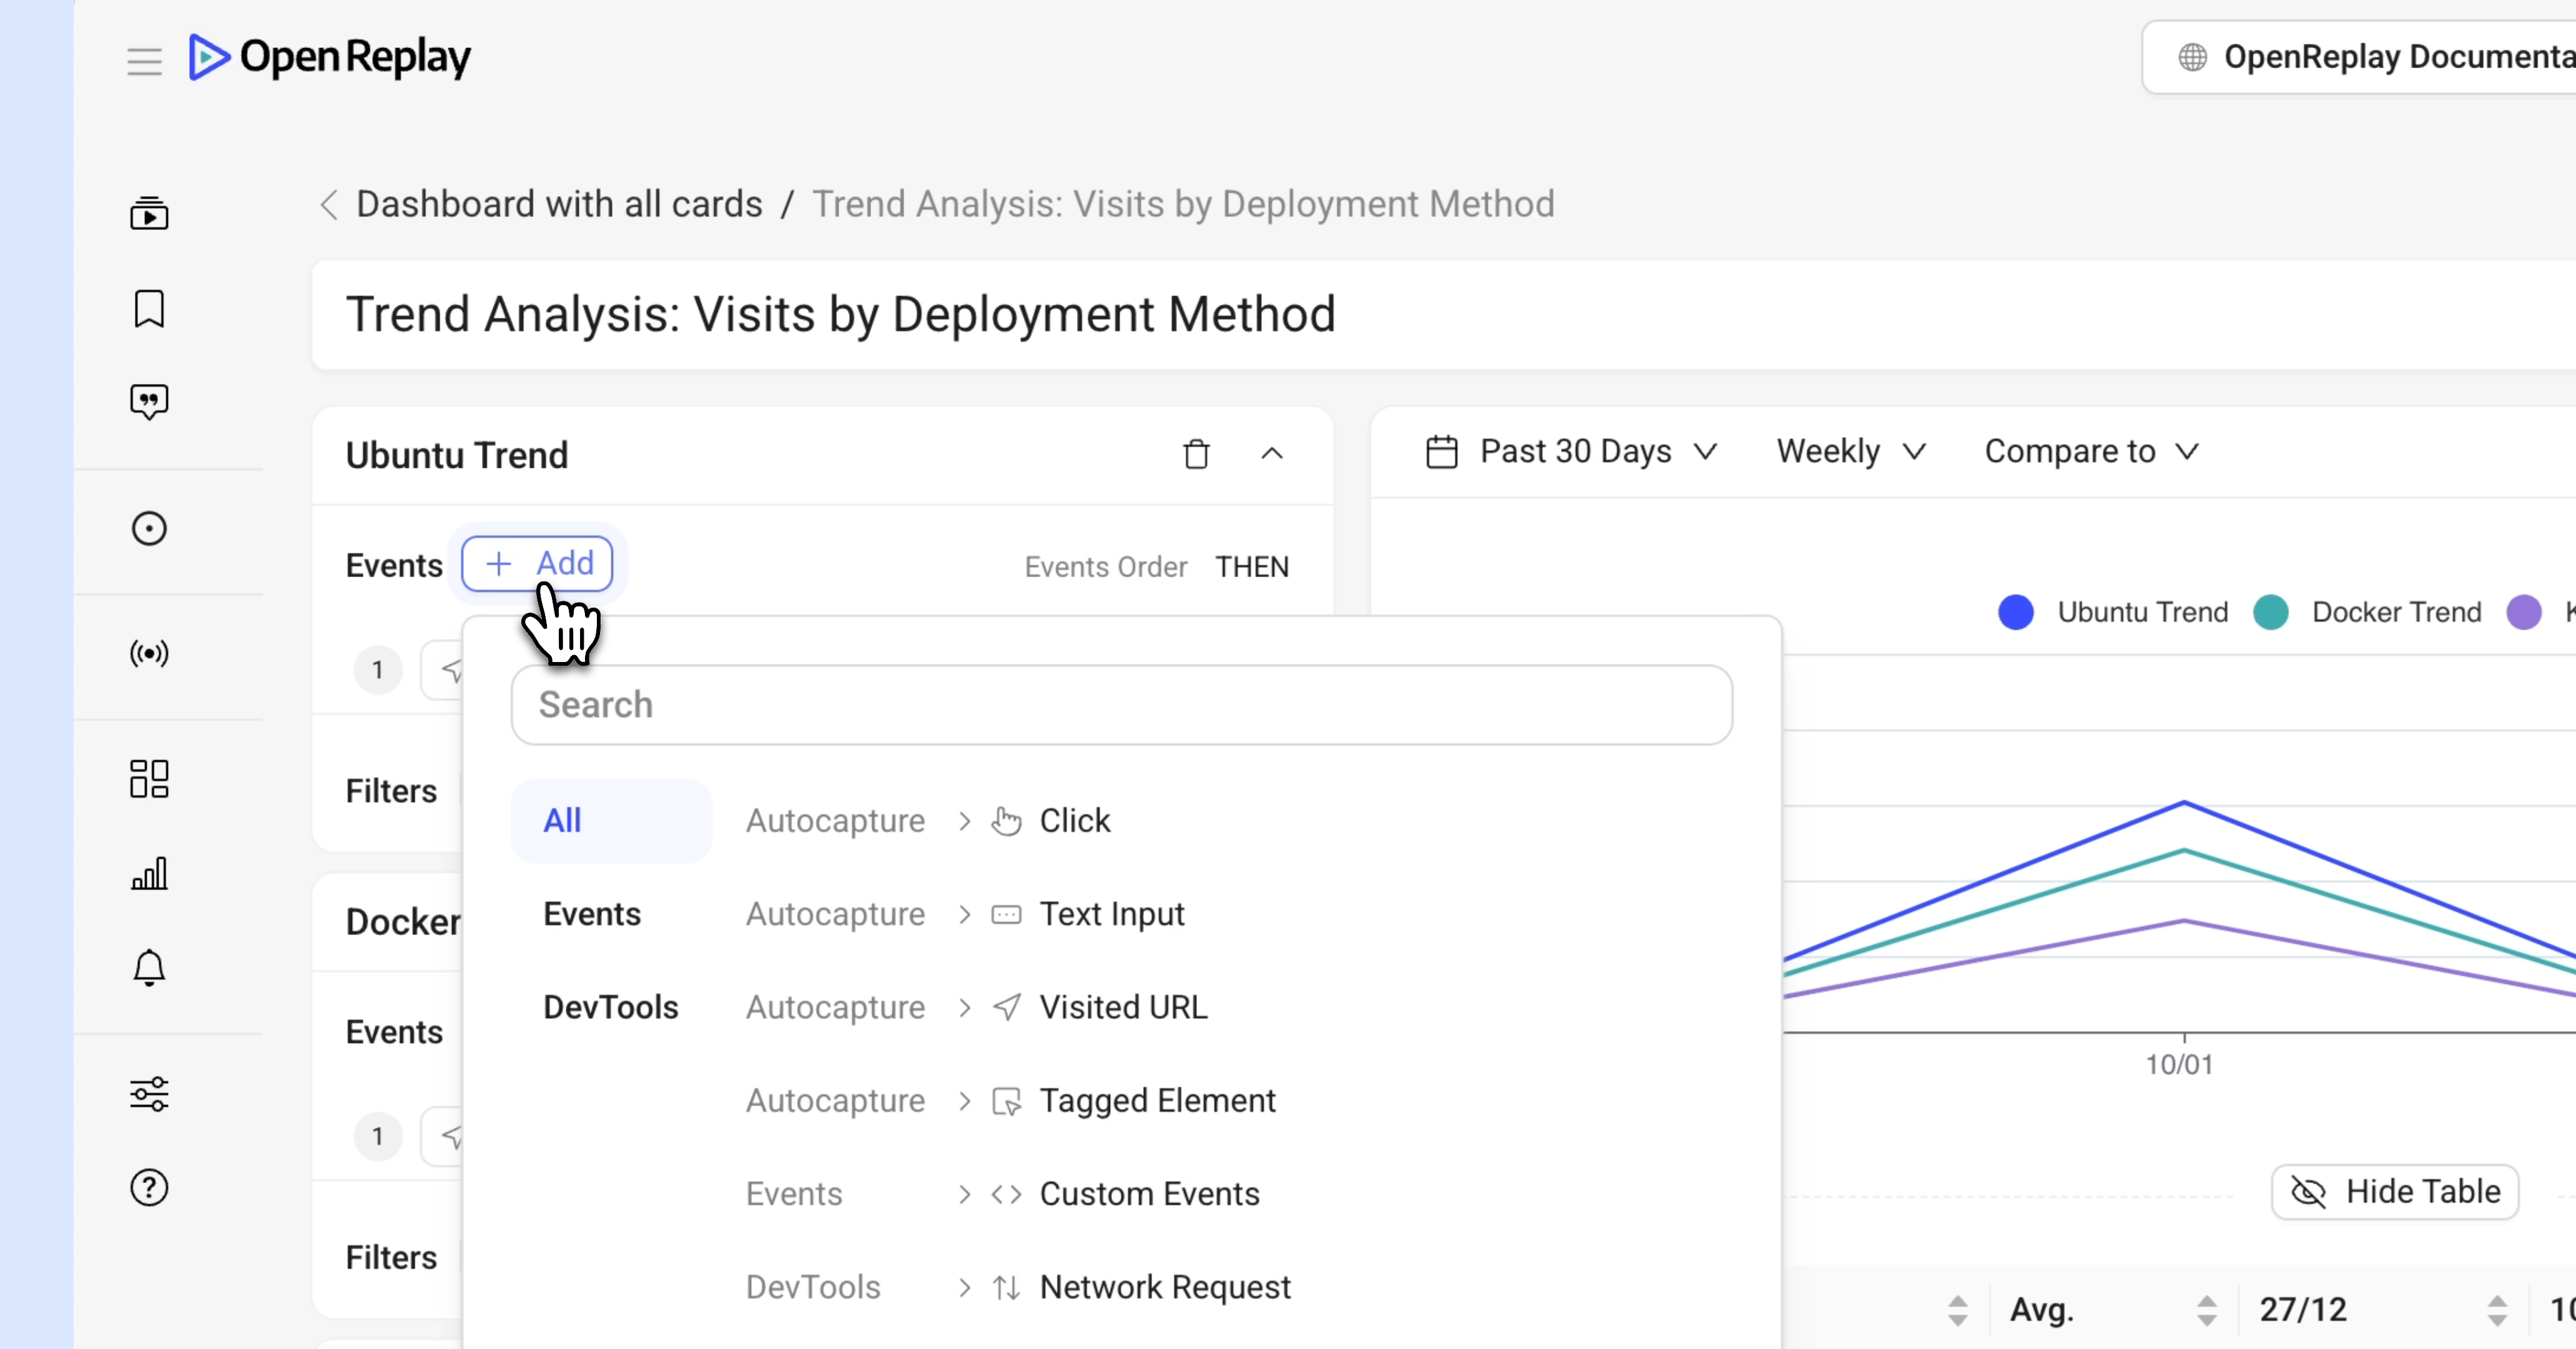Click the Visited URL arrow icon
Image resolution: width=2576 pixels, height=1349 pixels.
click(x=1006, y=1007)
